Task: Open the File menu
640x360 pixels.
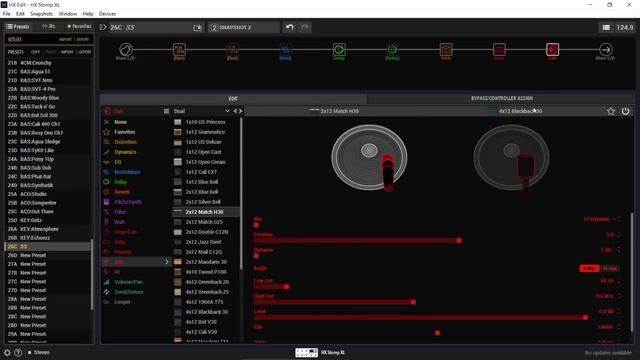Action: click(x=7, y=13)
